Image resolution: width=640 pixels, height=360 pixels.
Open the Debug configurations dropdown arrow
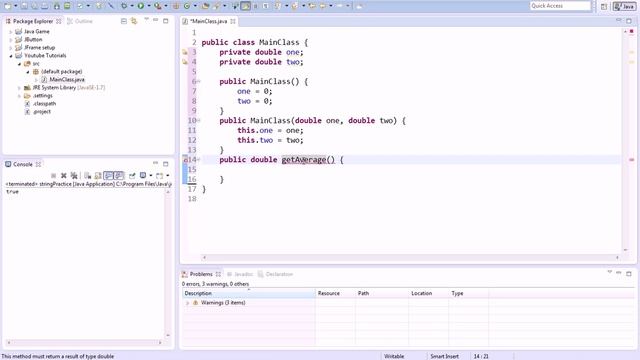click(x=131, y=6)
